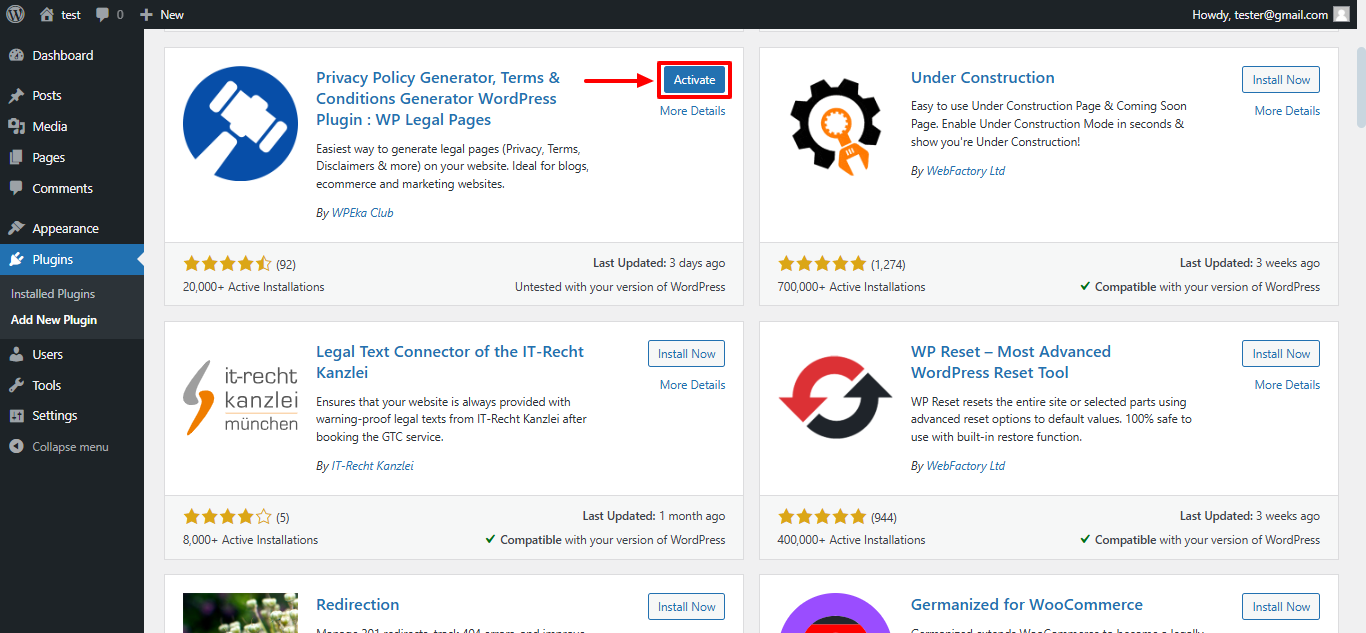
Task: Visit the WPEka Club author link
Action: [x=362, y=212]
